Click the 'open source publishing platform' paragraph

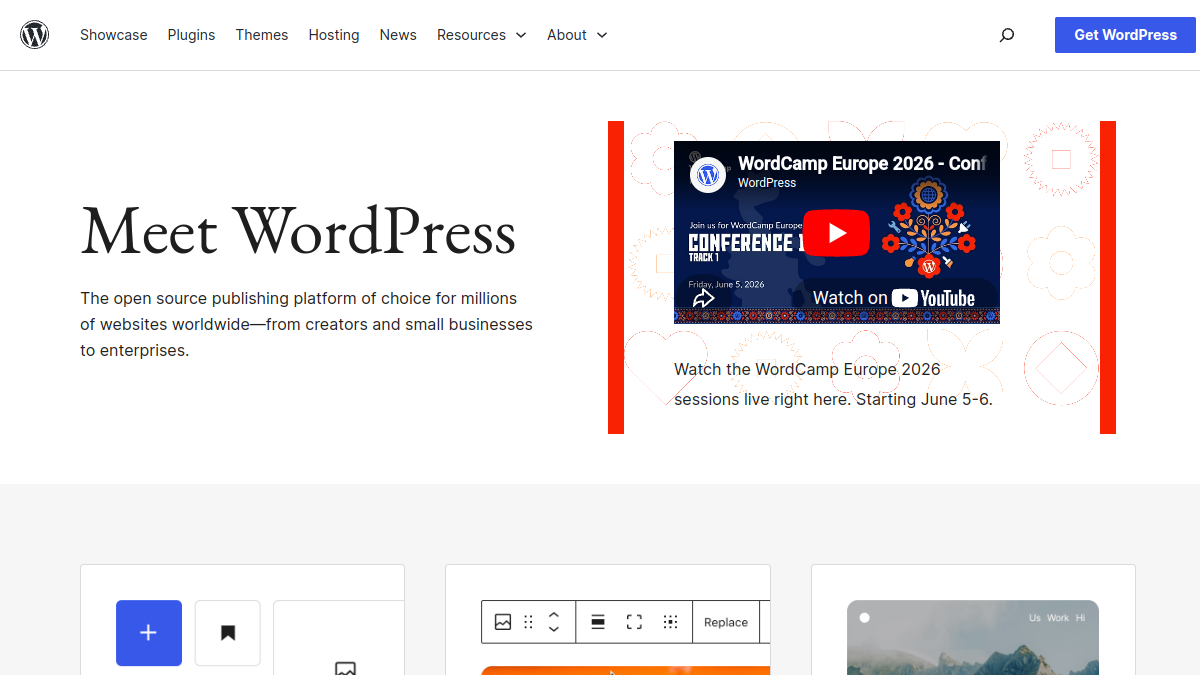pos(307,324)
